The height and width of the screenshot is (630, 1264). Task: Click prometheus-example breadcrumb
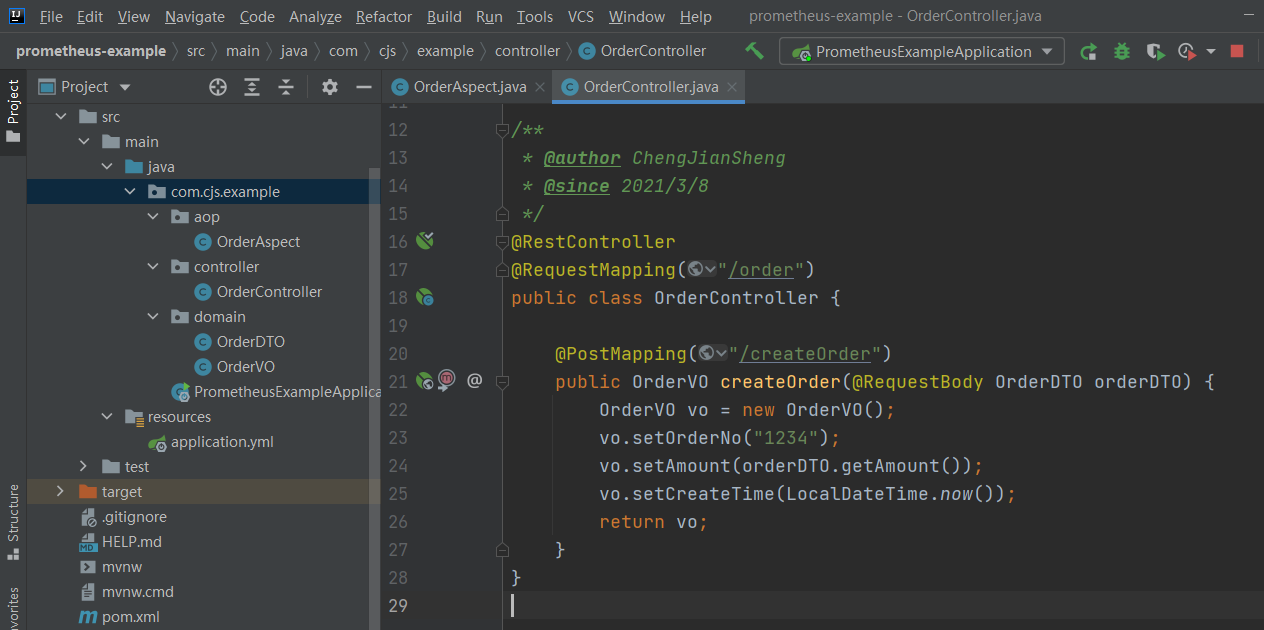[x=92, y=51]
